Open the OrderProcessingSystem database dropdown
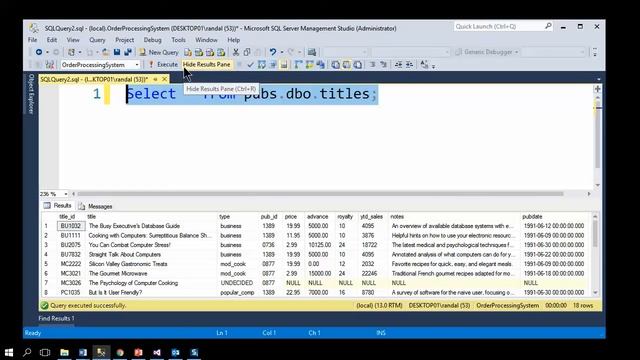The image size is (640, 360). click(x=137, y=64)
